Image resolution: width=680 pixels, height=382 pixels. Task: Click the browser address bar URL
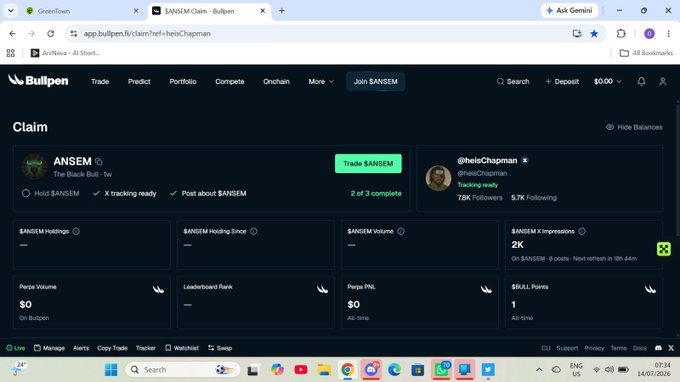[147, 33]
